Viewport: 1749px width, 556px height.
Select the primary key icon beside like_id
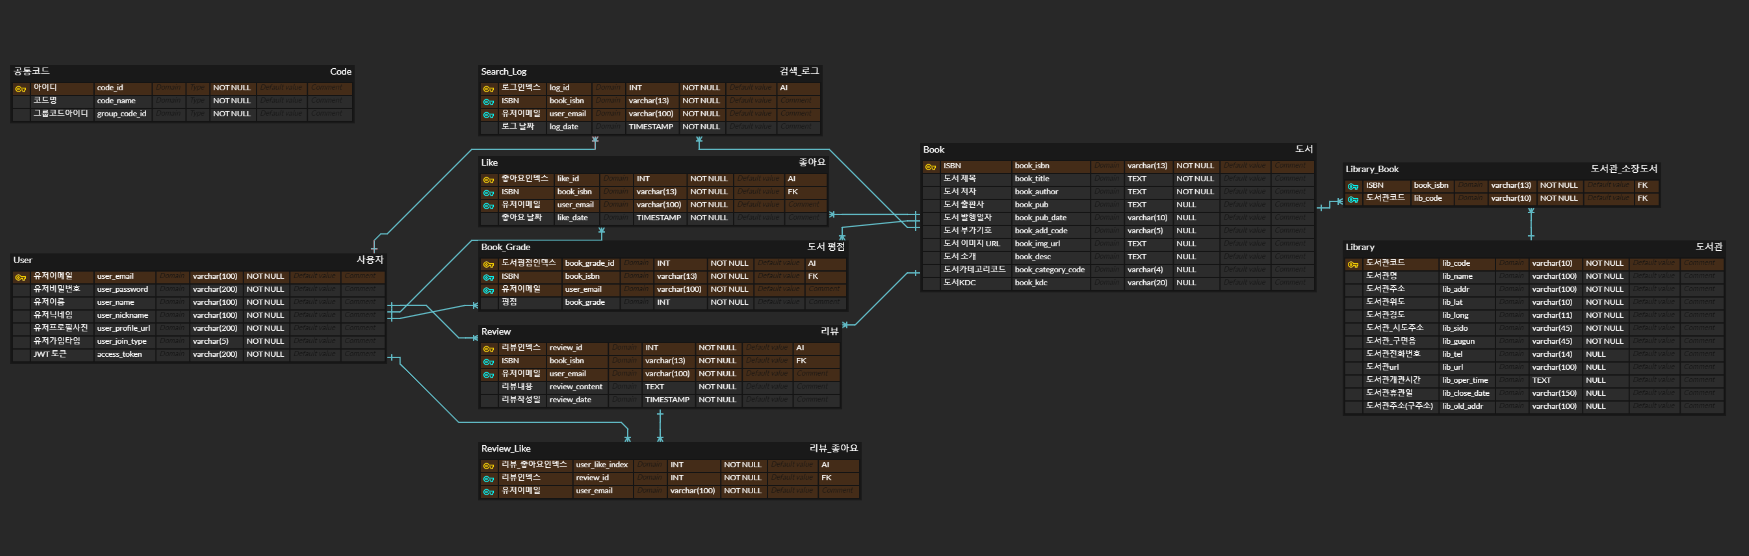click(489, 179)
